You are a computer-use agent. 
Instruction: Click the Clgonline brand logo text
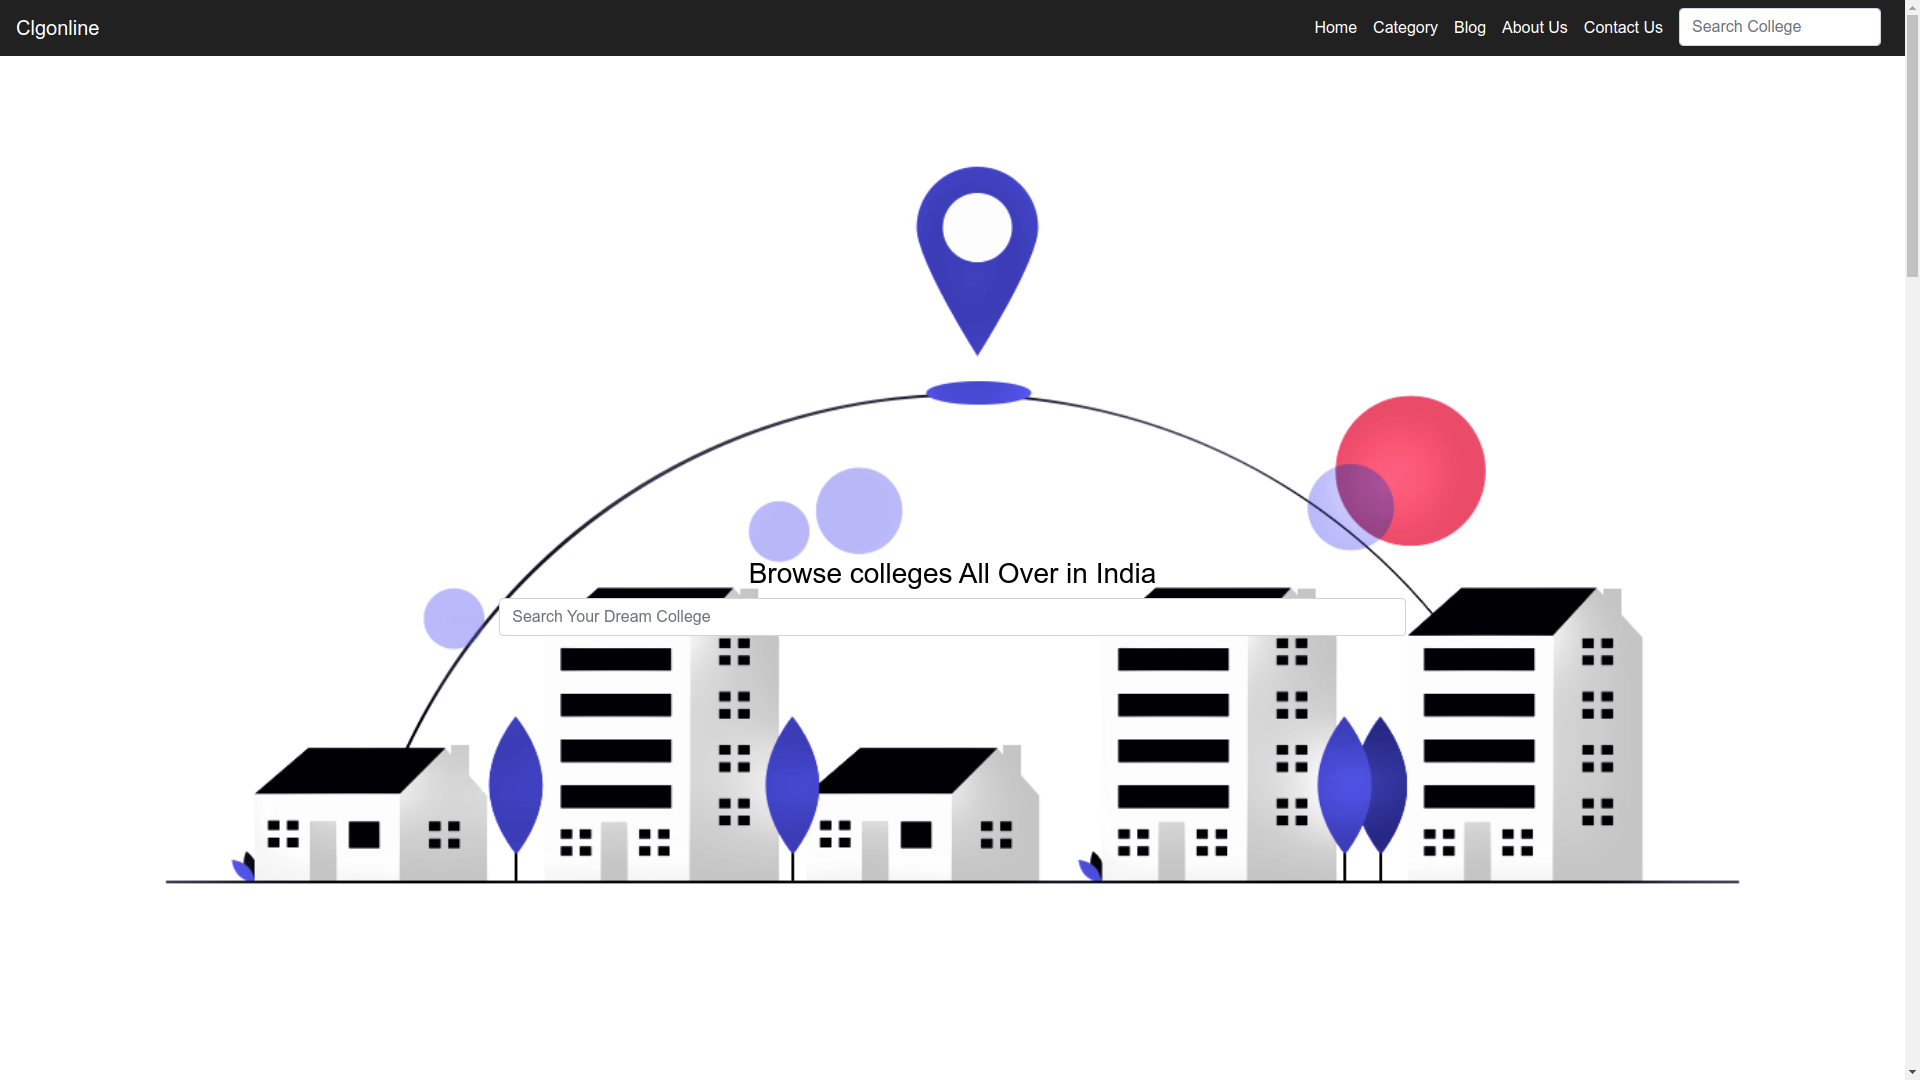[58, 28]
